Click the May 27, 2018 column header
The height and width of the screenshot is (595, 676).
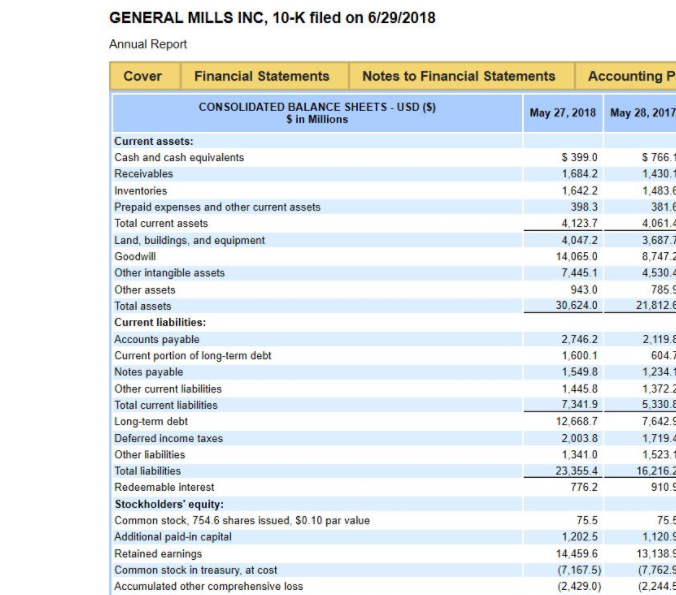click(563, 113)
